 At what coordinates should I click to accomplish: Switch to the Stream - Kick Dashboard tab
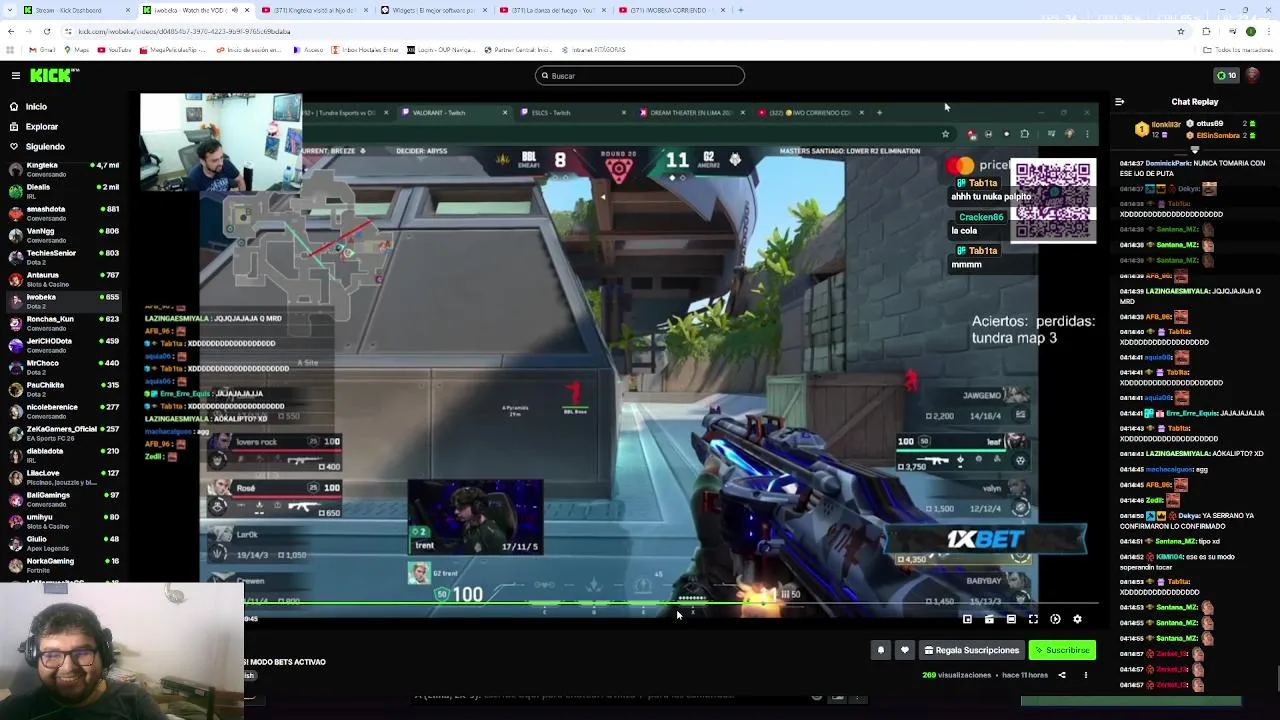coord(78,10)
